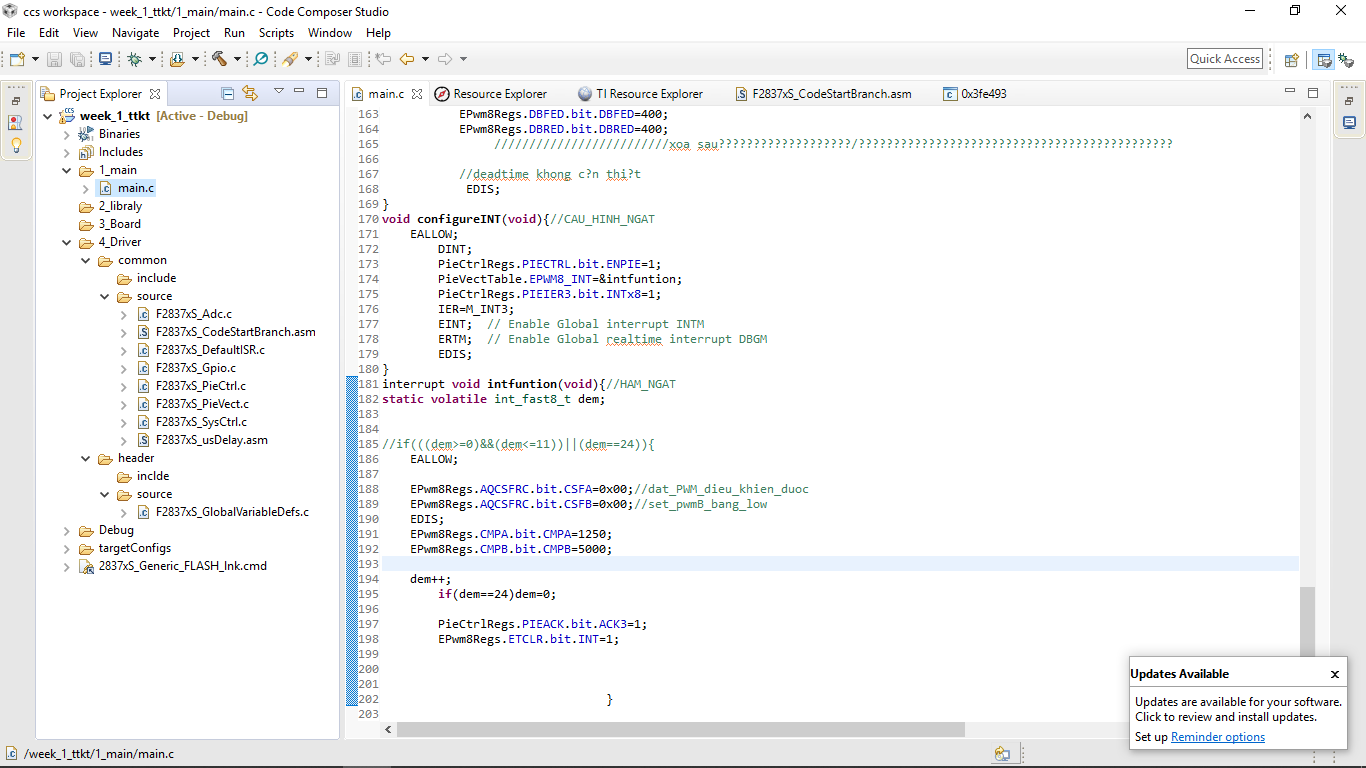Collapse the header folder
The image size is (1366, 768).
pyautogui.click(x=86, y=458)
